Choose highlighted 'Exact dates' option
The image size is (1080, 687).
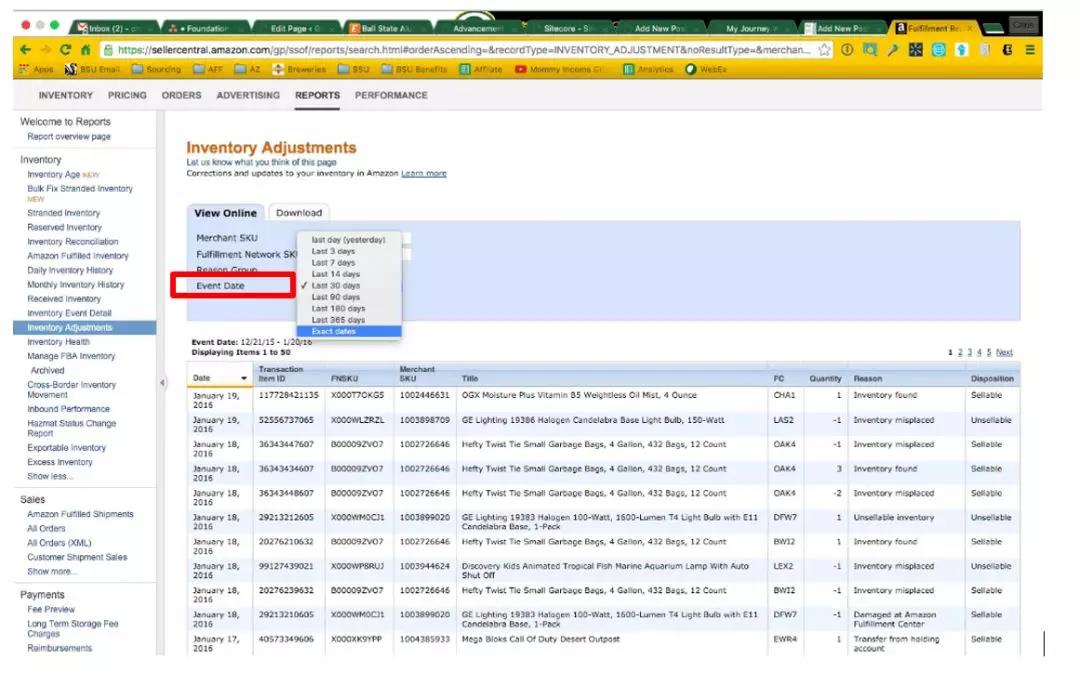tap(349, 331)
